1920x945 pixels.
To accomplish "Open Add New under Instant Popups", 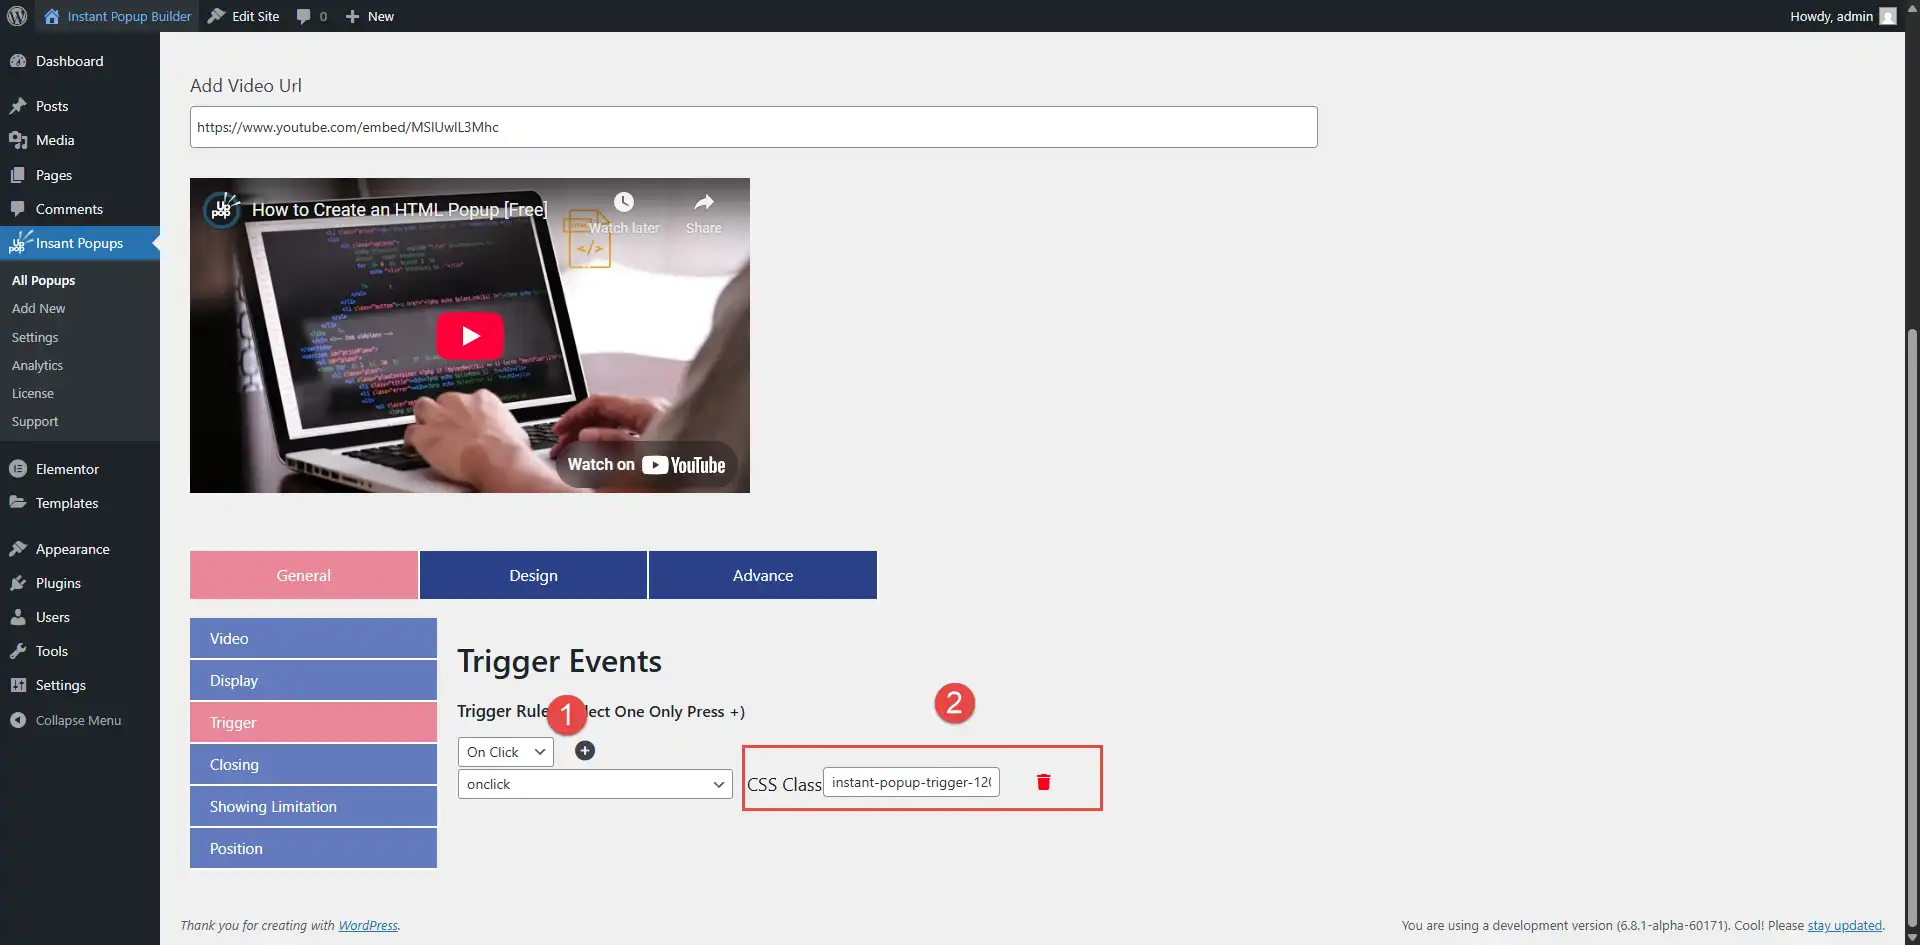I will click(38, 308).
